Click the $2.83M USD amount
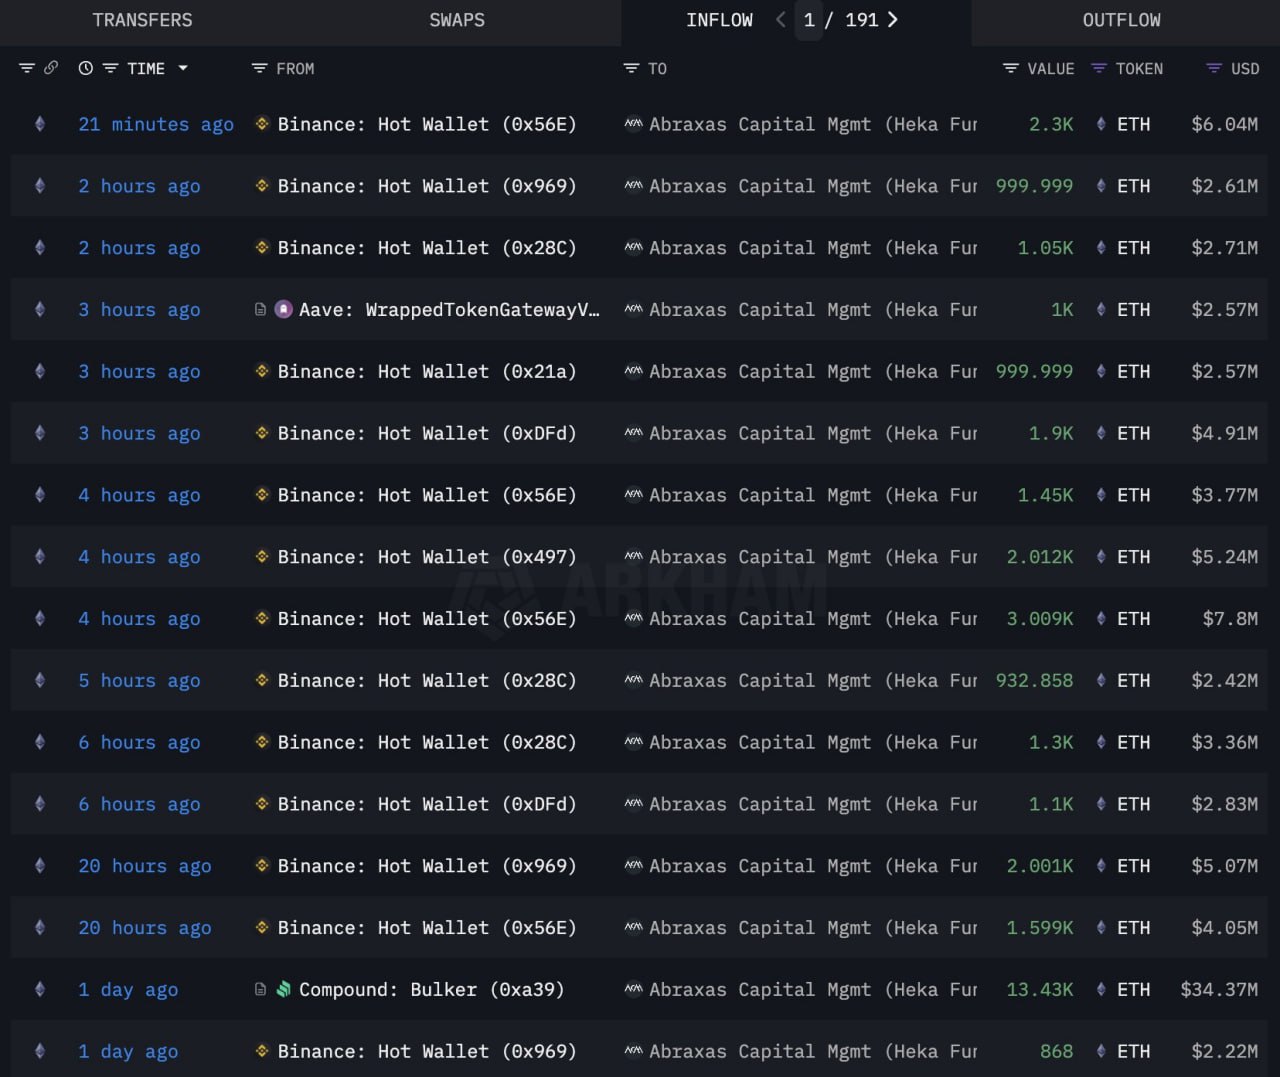 tap(1225, 803)
